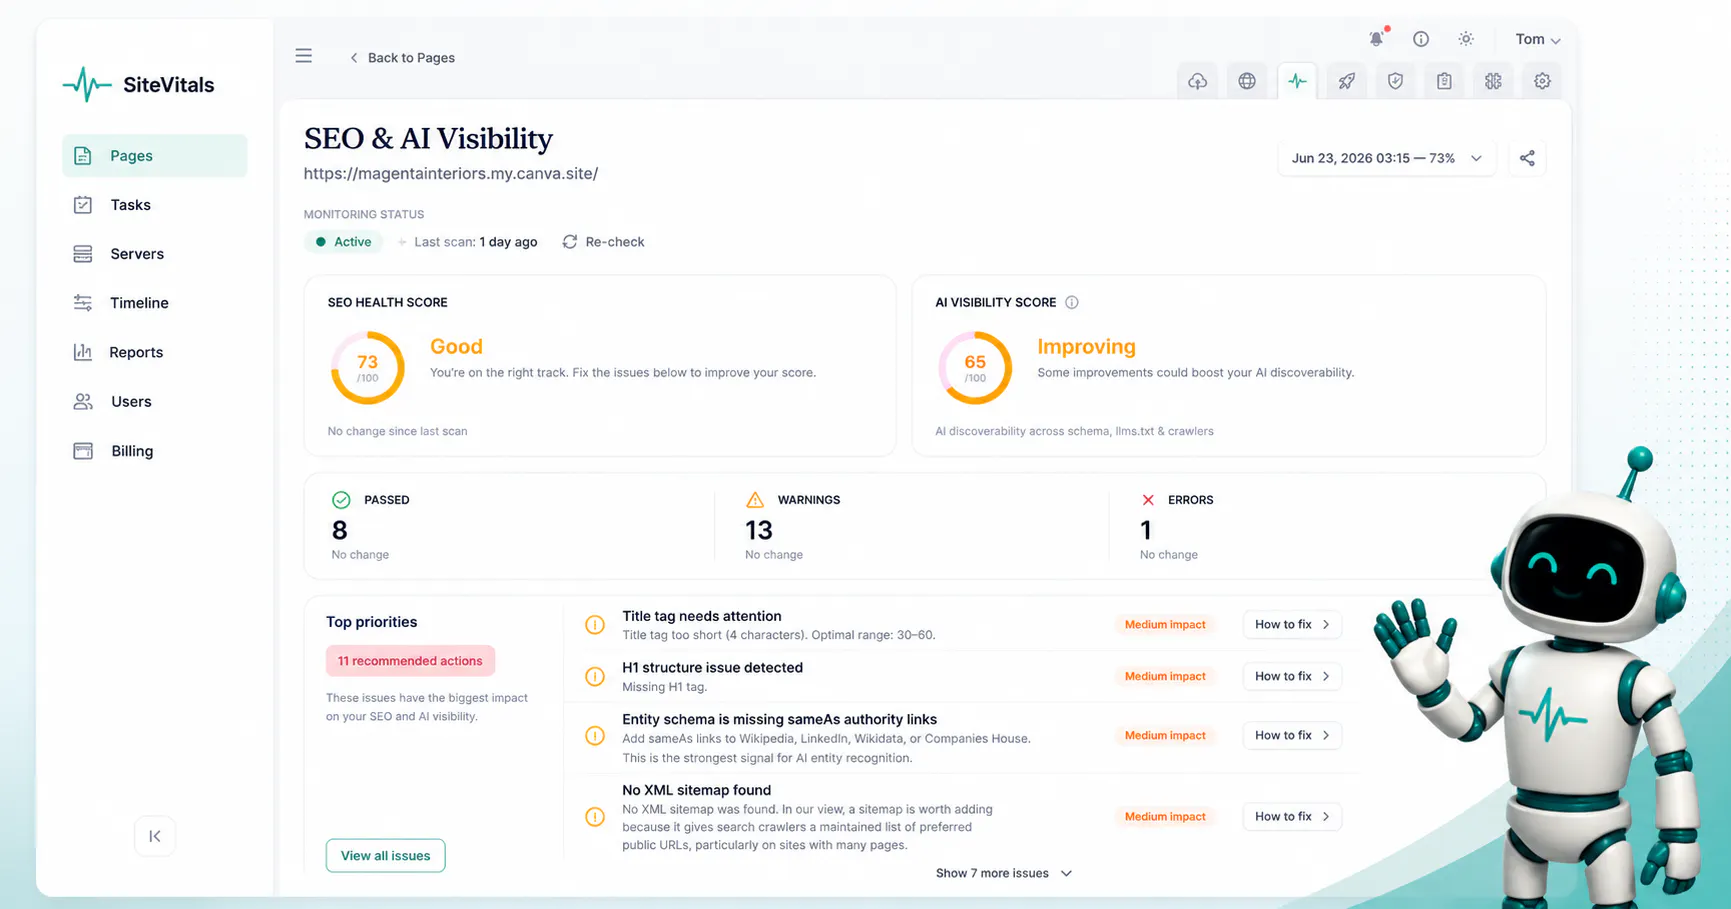Viewport: 1731px width, 909px height.
Task: Expand Show 7 more issues
Action: pyautogui.click(x=1004, y=873)
